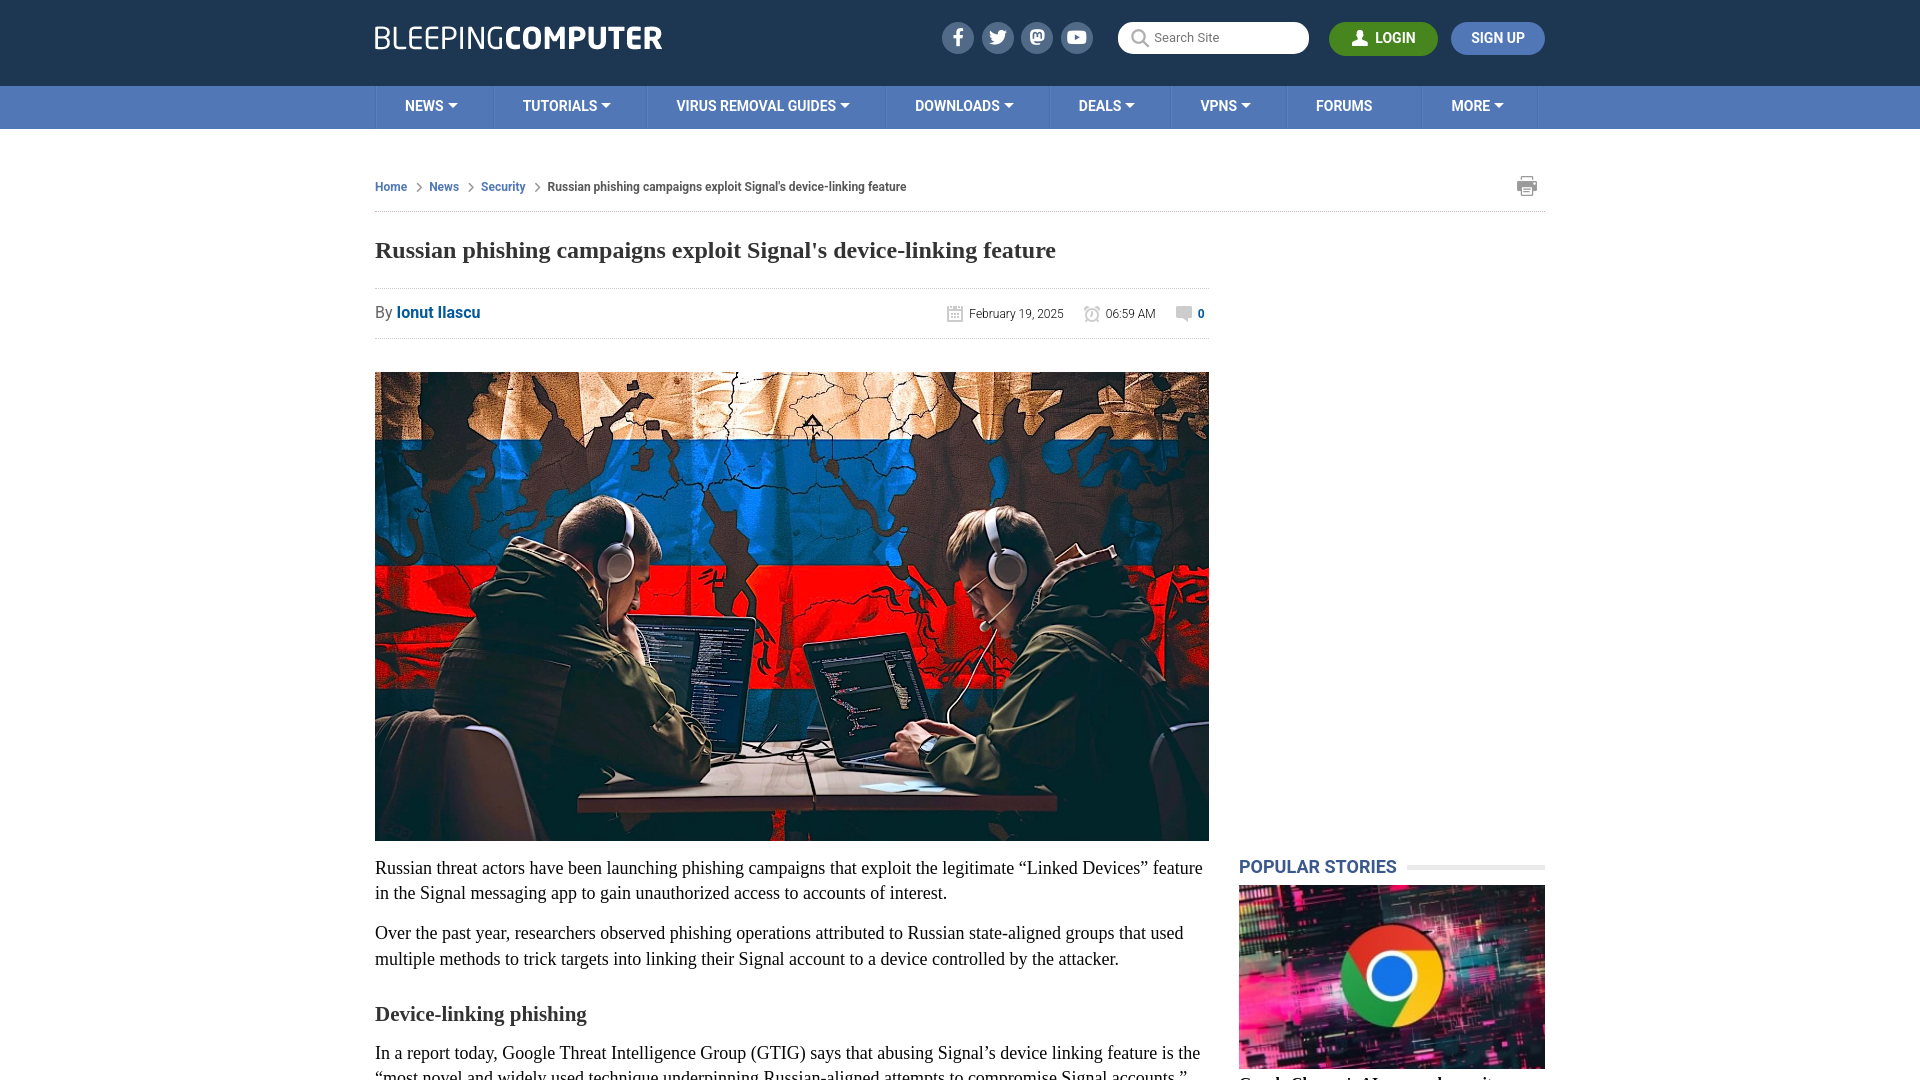Image resolution: width=1920 pixels, height=1080 pixels.
Task: Click the LOGIN user account icon
Action: click(x=1360, y=37)
